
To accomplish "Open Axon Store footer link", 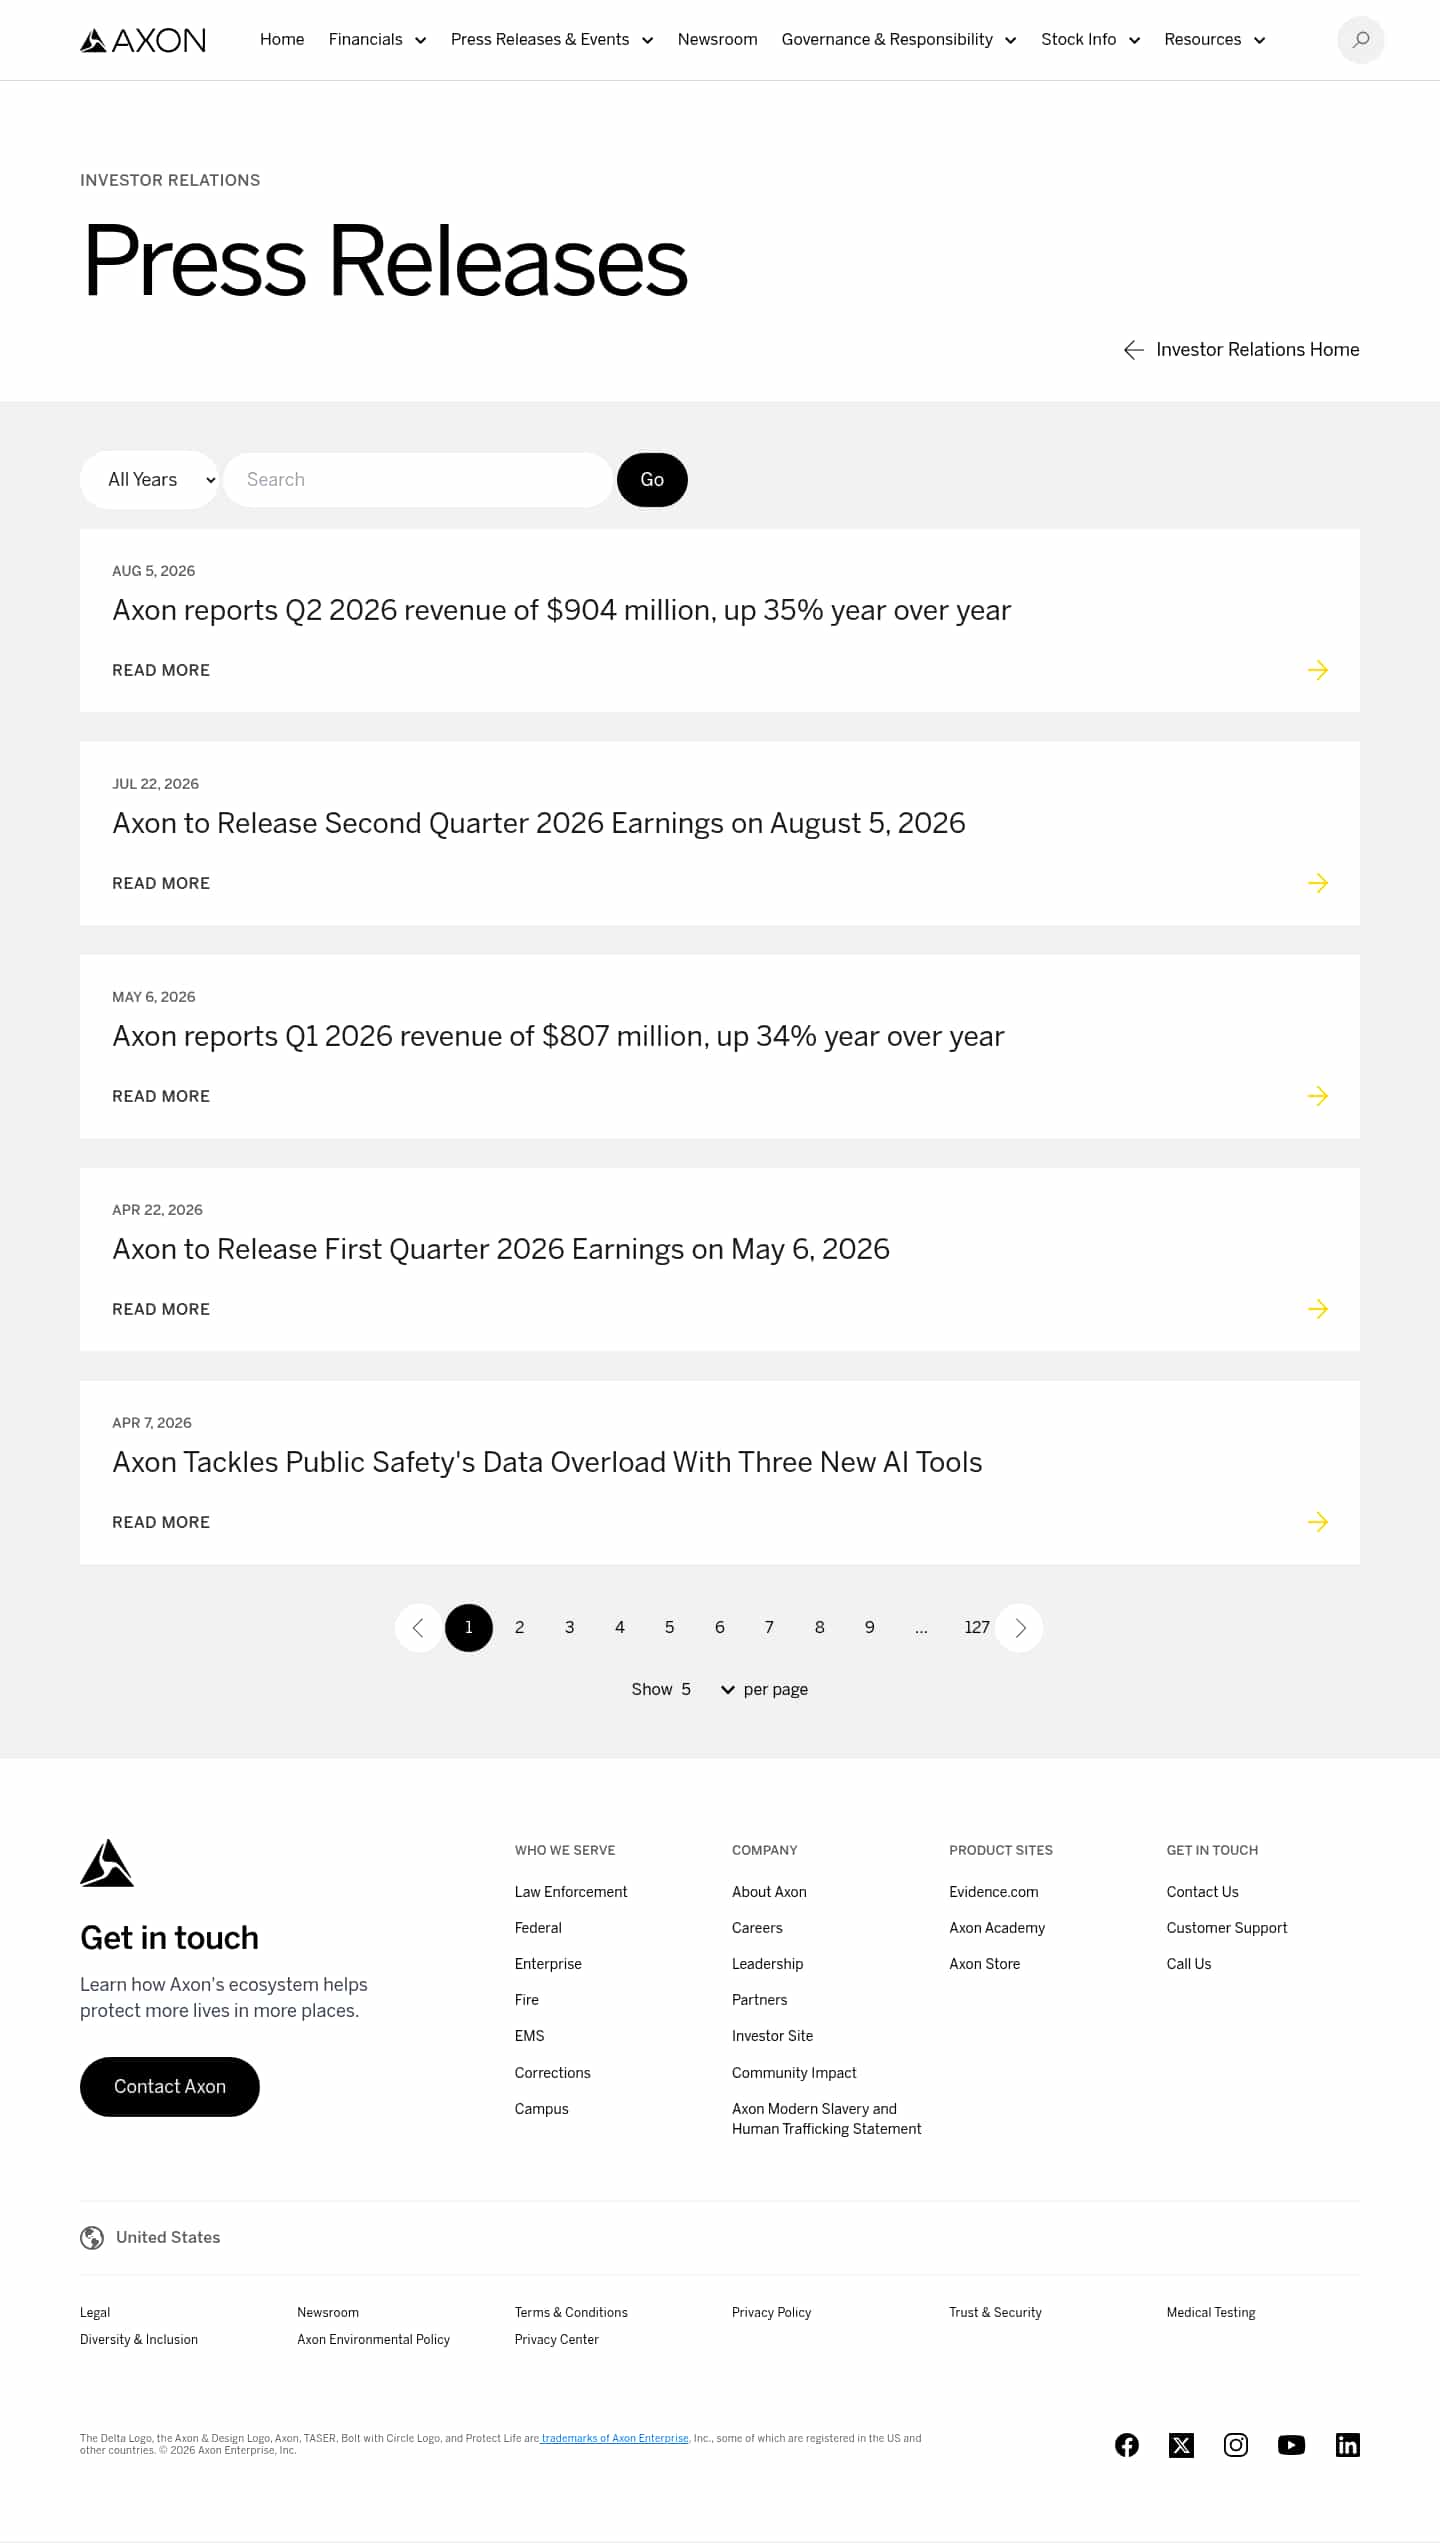I will click(985, 1964).
